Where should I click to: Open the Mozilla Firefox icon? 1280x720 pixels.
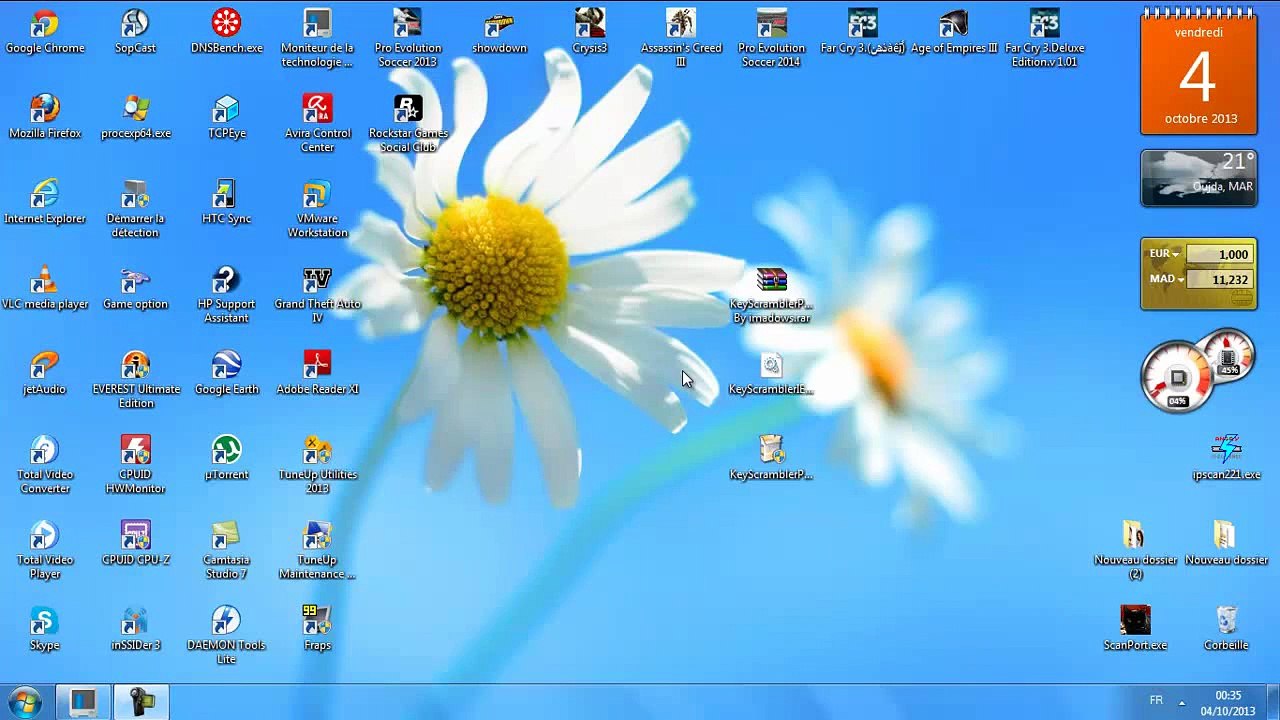click(x=45, y=116)
